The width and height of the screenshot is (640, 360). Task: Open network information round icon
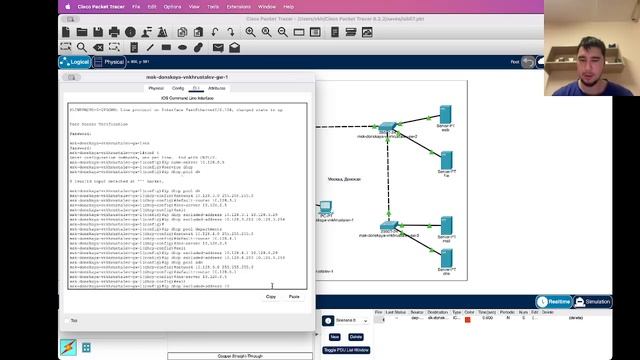tap(130, 32)
